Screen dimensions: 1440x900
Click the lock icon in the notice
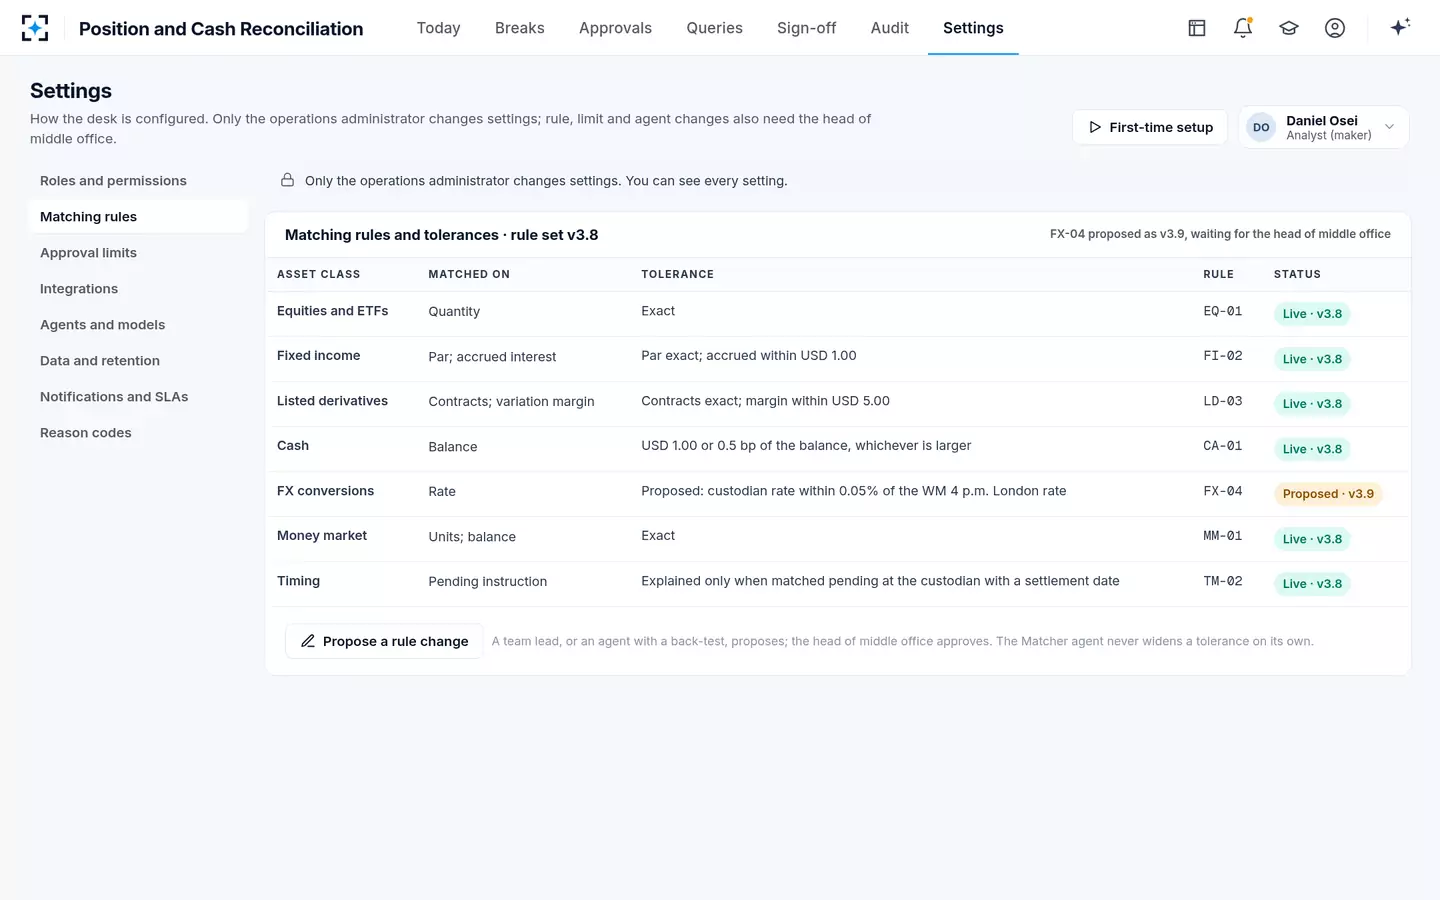pos(287,180)
